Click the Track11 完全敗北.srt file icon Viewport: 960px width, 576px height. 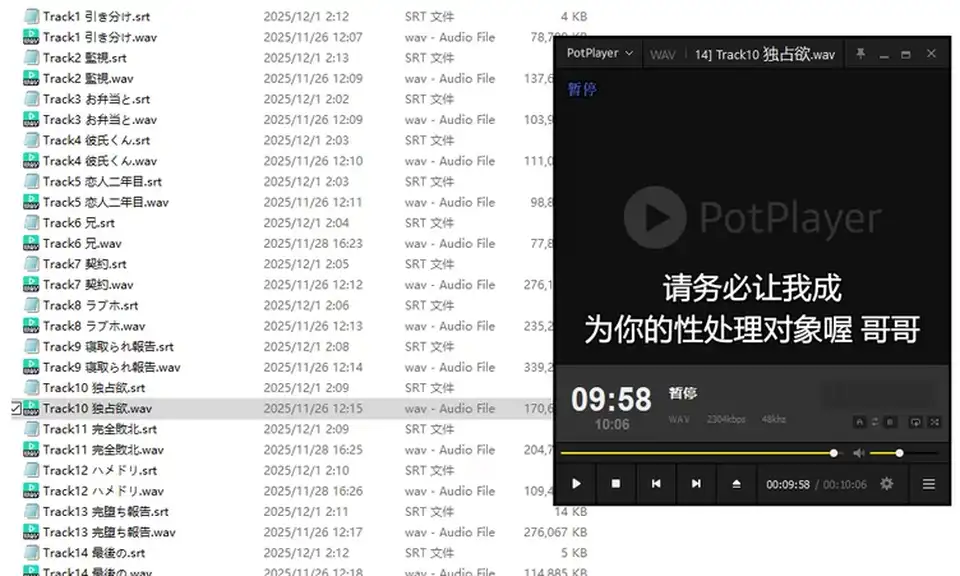coord(31,429)
